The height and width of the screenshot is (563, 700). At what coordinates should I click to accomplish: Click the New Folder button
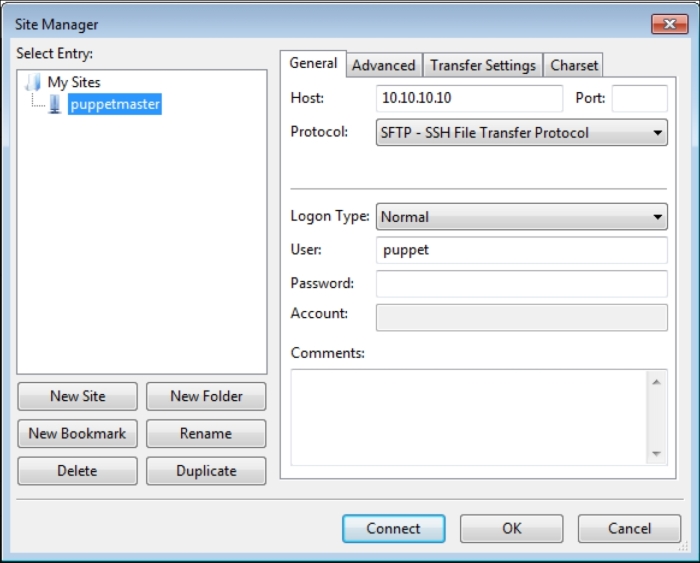[x=206, y=396]
